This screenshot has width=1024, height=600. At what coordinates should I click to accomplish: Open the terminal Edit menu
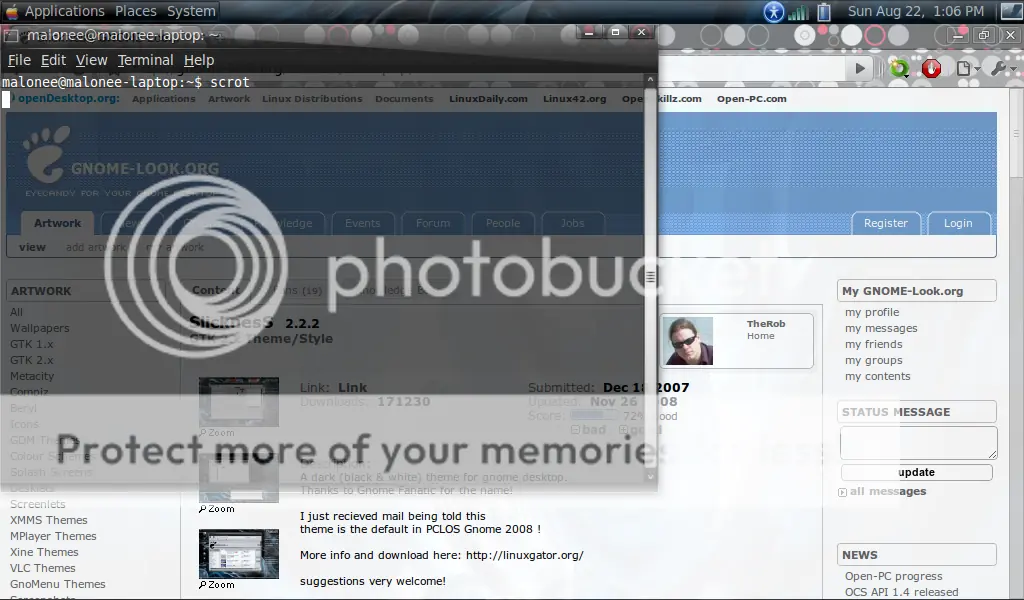pyautogui.click(x=54, y=60)
